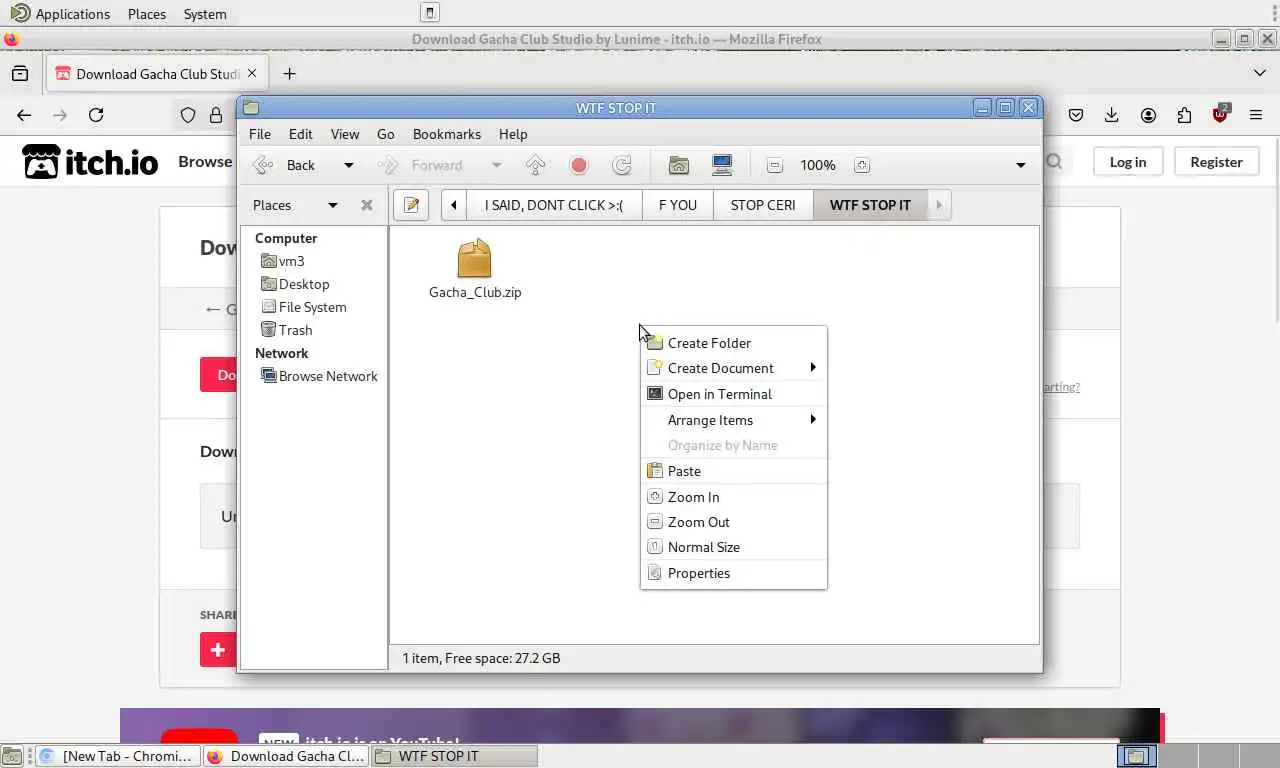
Task: Open File System in the sidebar
Action: [303, 307]
